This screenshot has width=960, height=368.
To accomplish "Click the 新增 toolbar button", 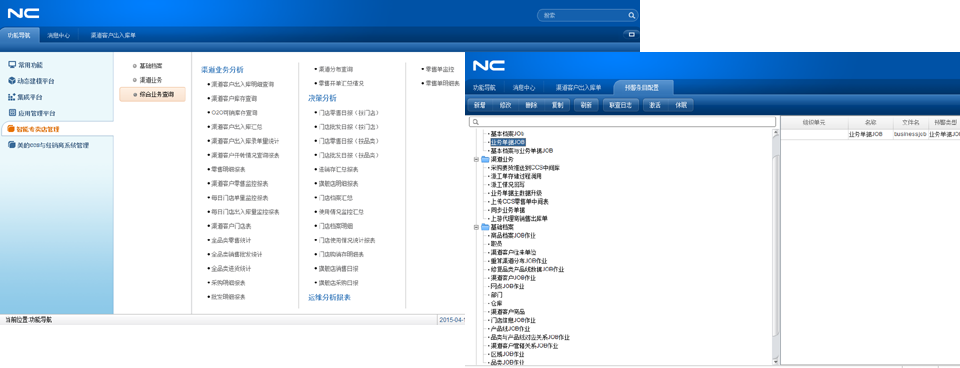I will point(479,105).
